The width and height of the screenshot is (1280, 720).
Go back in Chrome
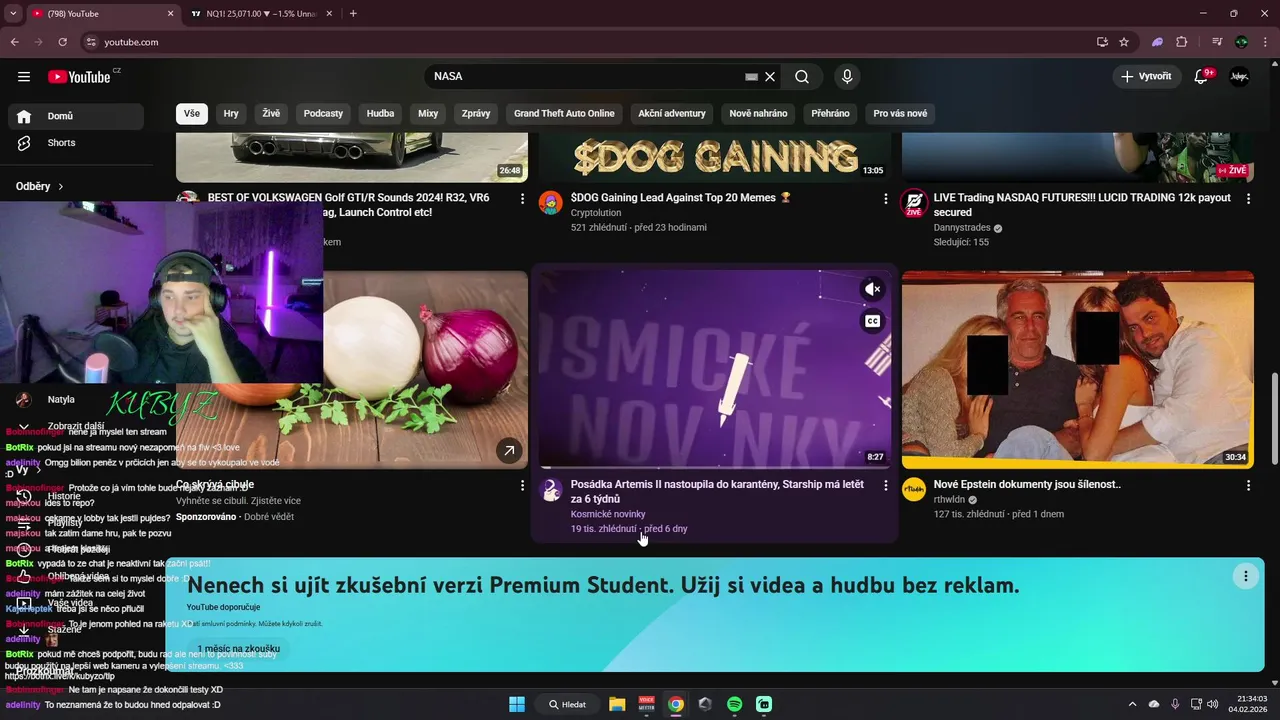click(x=14, y=42)
